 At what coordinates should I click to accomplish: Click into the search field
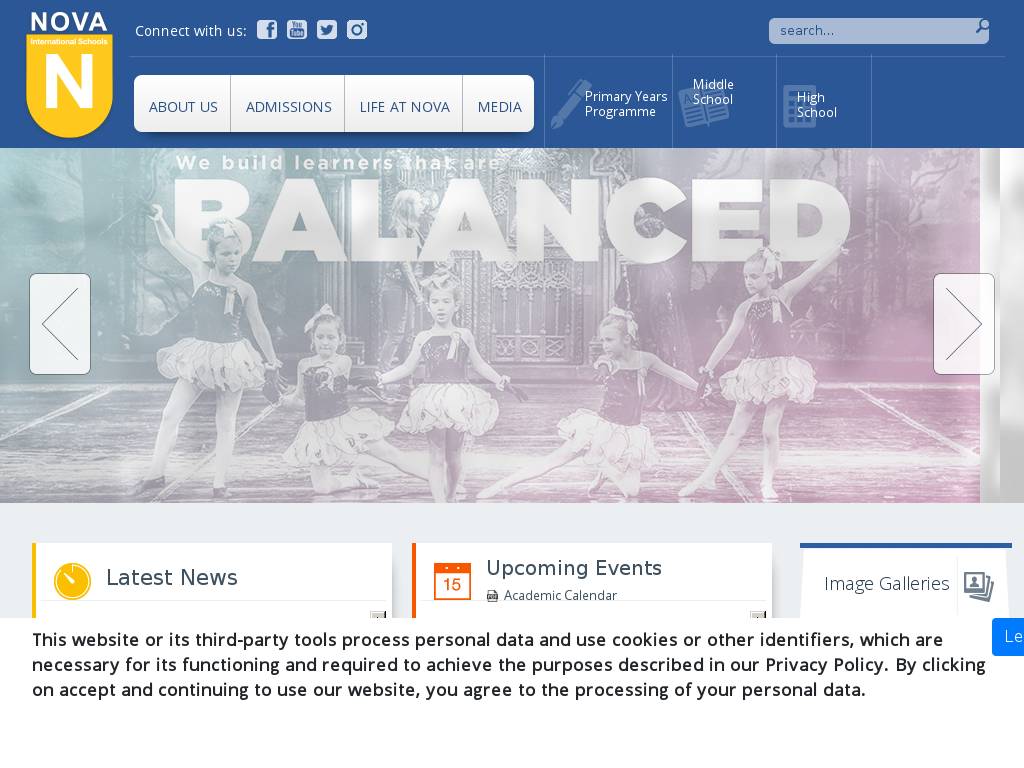[870, 31]
